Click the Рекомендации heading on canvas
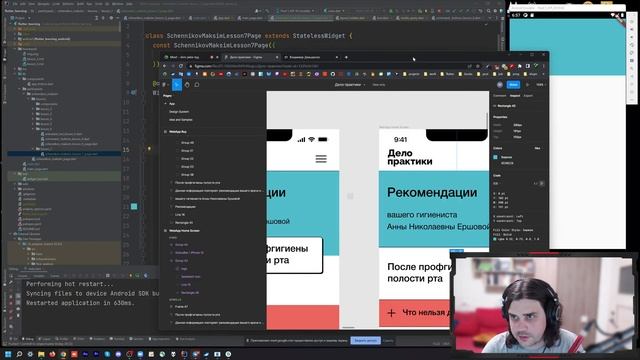640x360 pixels. pos(432,192)
